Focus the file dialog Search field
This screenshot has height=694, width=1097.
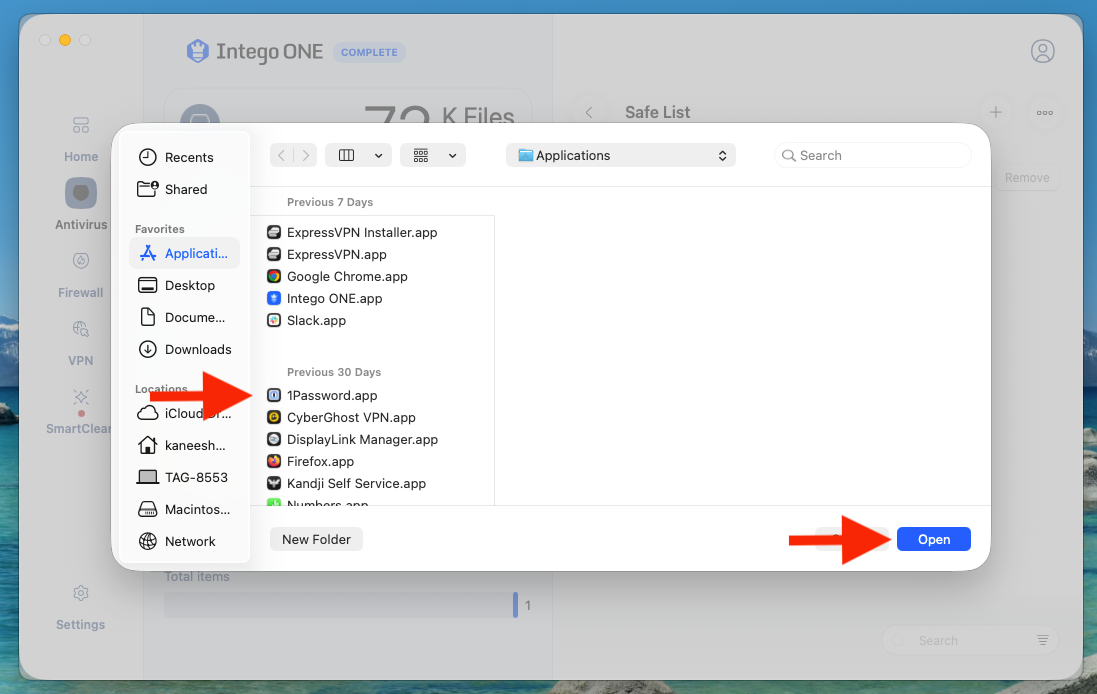tap(872, 155)
